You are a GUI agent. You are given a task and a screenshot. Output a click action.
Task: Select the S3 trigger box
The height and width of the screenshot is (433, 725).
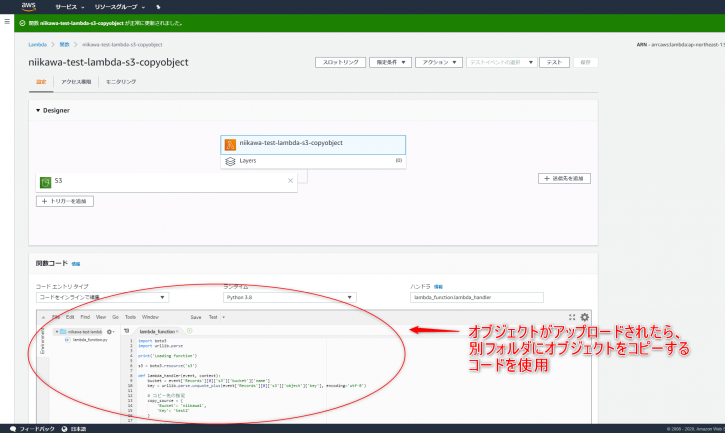(166, 182)
